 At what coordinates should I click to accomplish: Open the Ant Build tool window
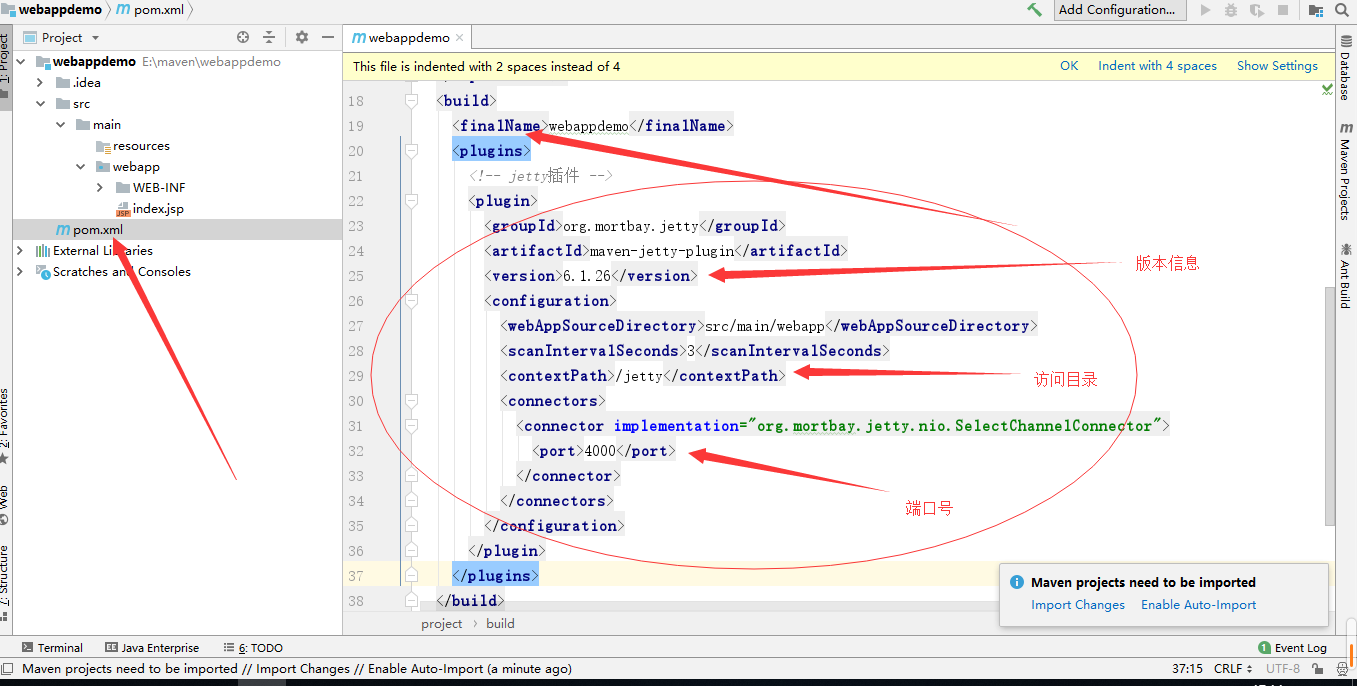pos(1346,274)
